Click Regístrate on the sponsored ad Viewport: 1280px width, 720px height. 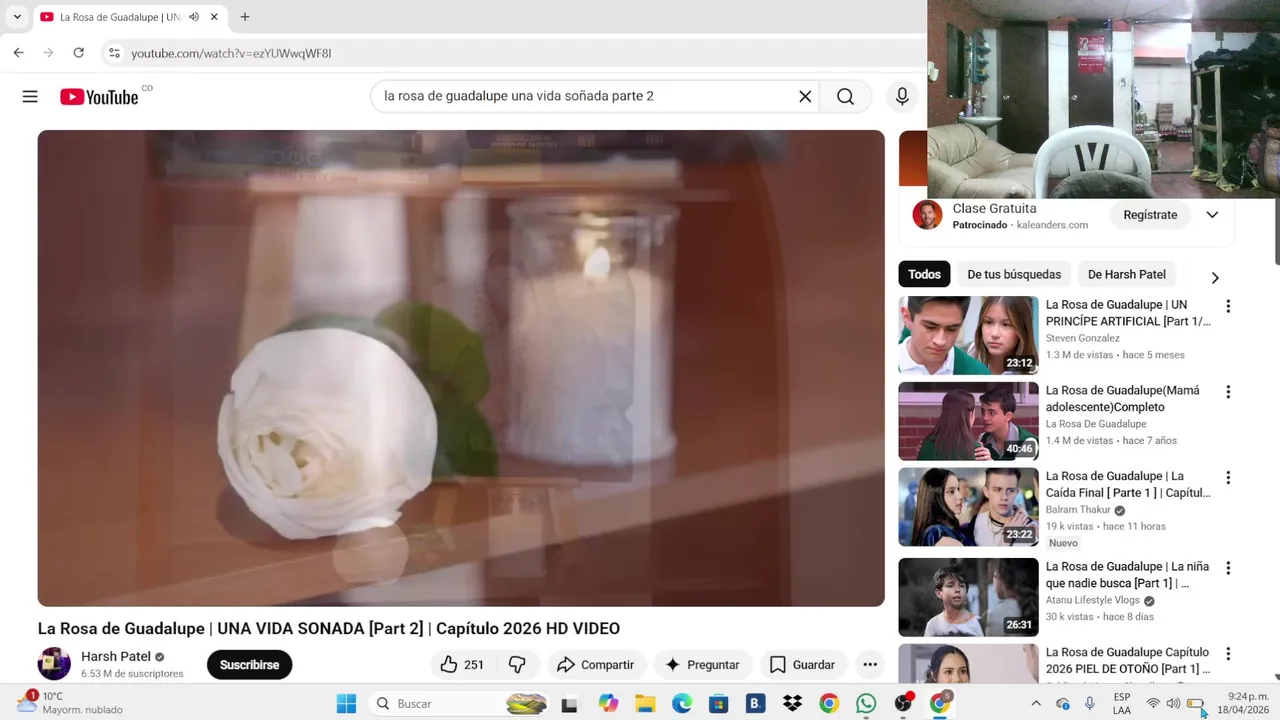click(1150, 215)
